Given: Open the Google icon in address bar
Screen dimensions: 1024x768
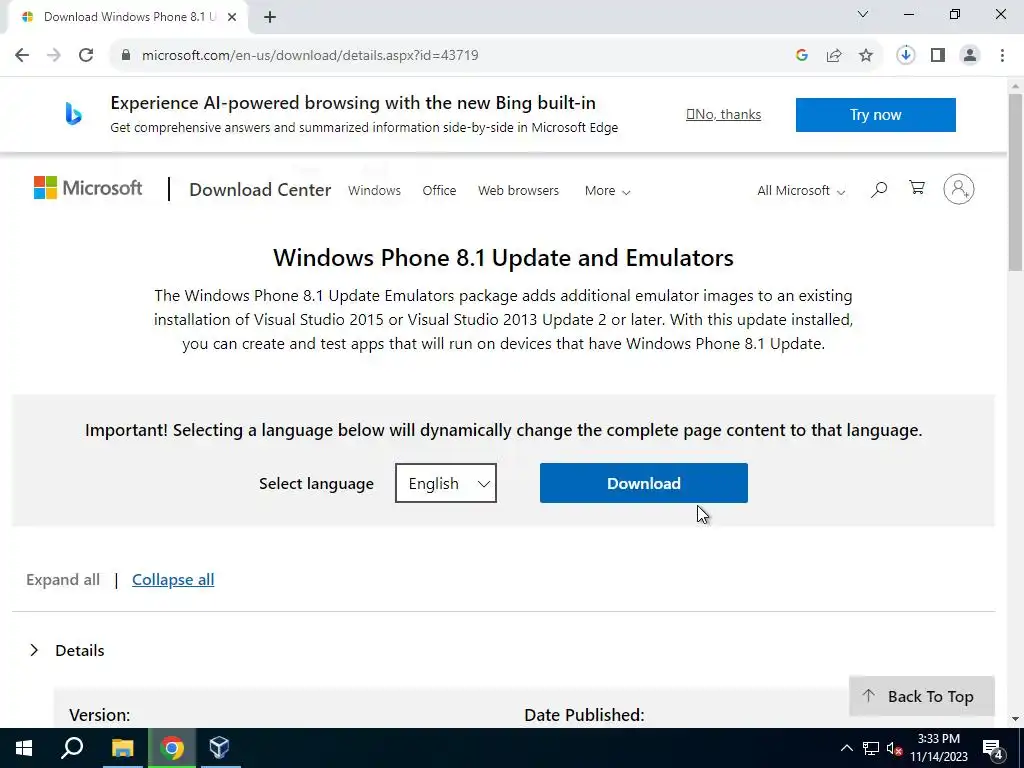Looking at the screenshot, I should pos(802,56).
